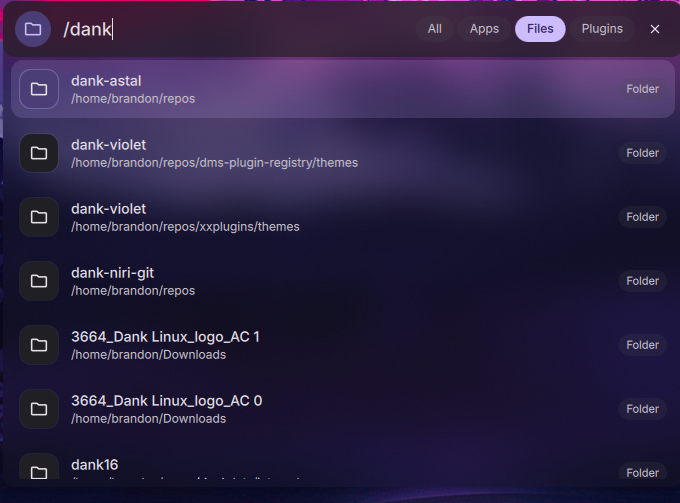Viewport: 680px width, 503px height.
Task: Click folder icon for dank-violet in xxplugins/themes
Action: [x=39, y=217]
